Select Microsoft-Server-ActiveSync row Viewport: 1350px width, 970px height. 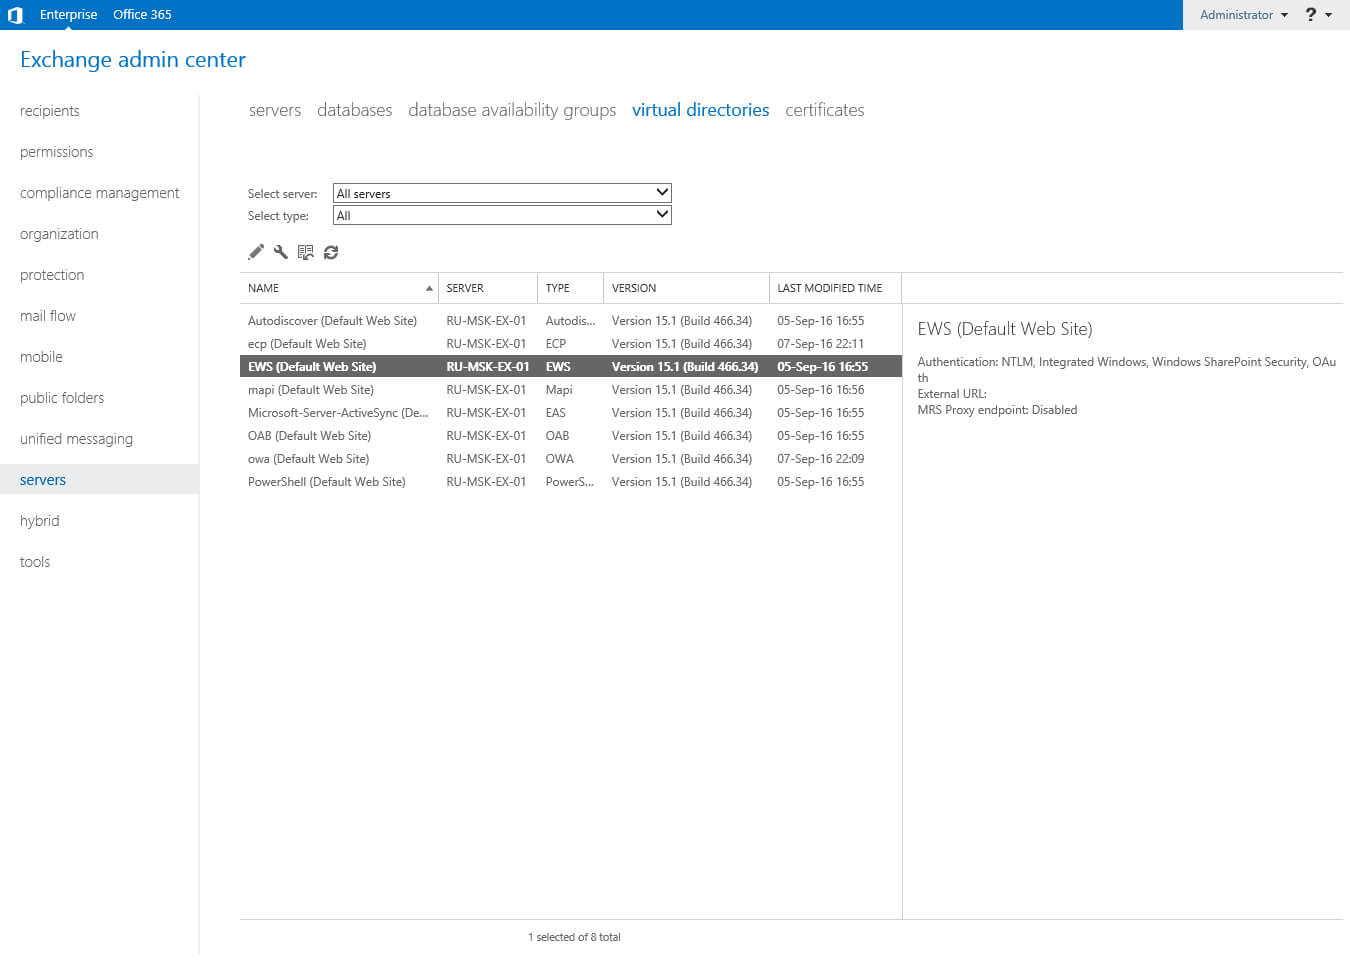pos(571,413)
